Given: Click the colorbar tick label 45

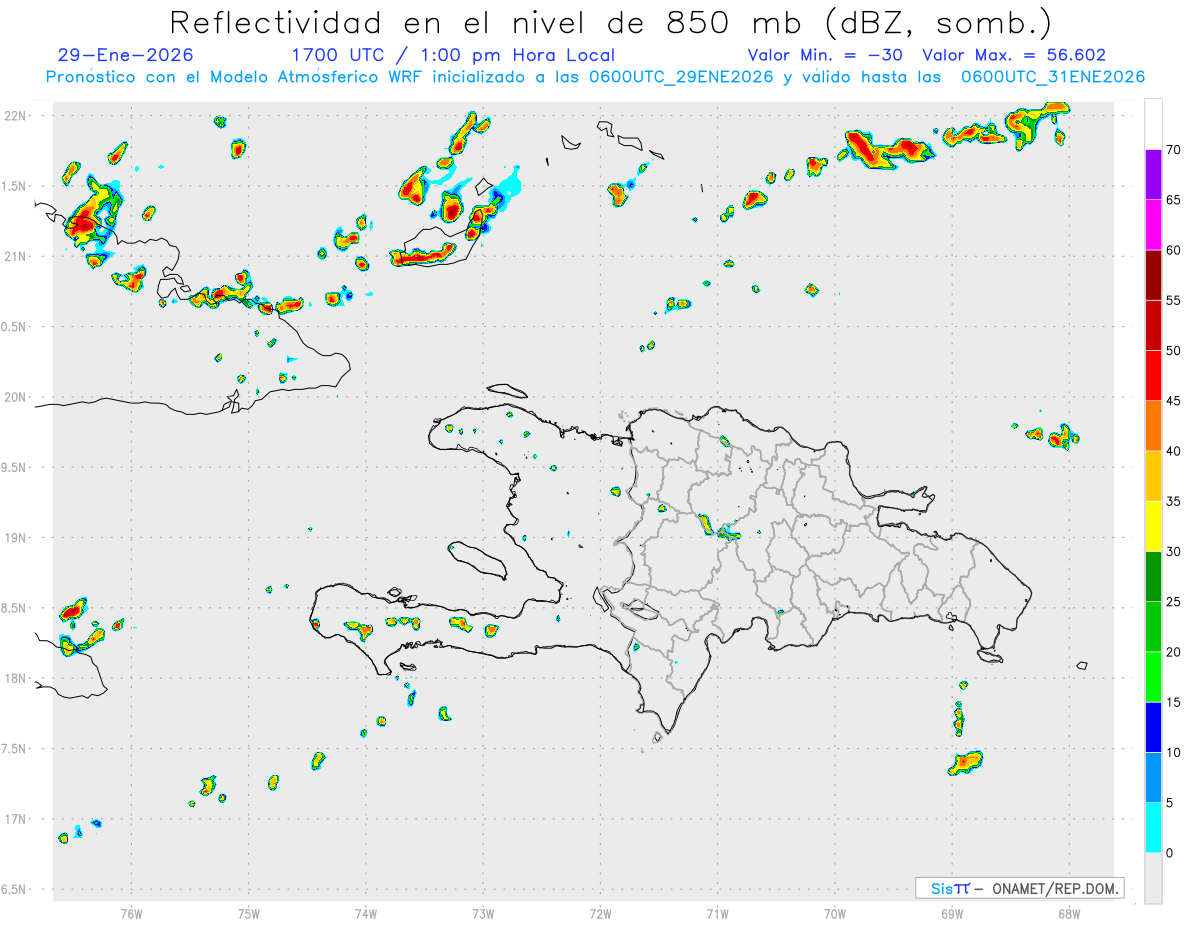Looking at the screenshot, I should (1173, 401).
